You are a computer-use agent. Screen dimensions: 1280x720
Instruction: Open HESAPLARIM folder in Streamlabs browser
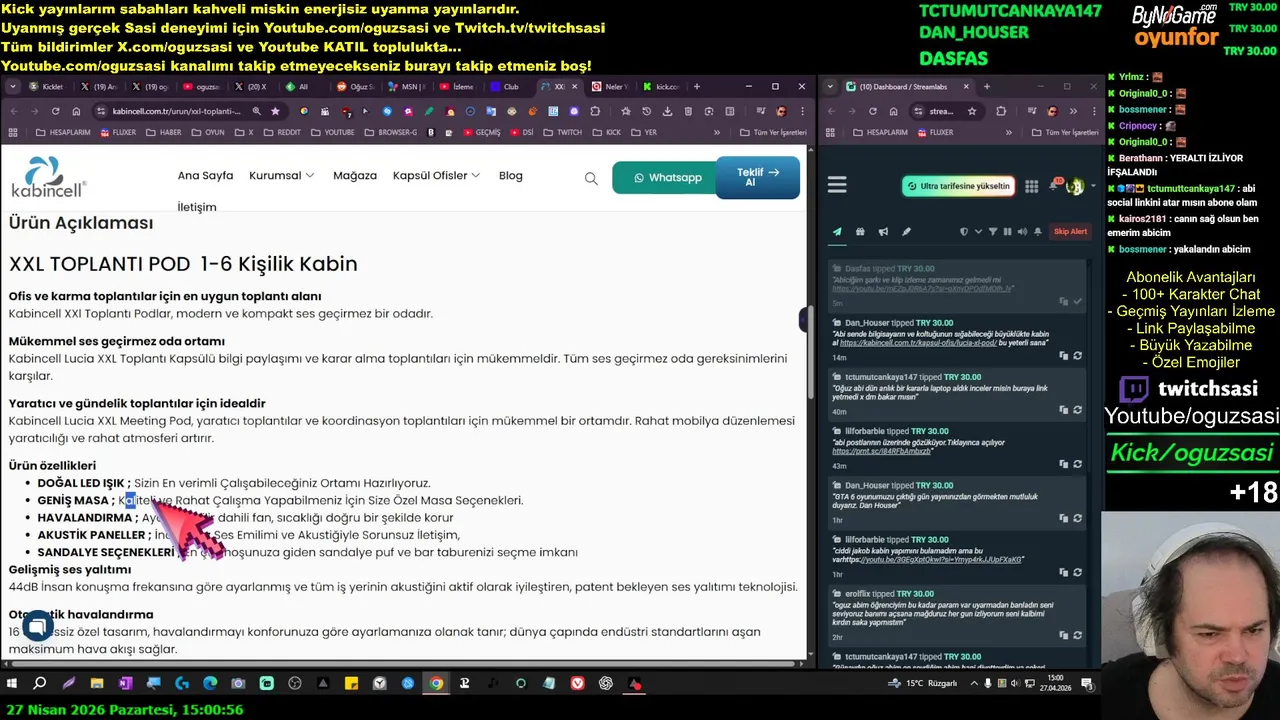880,132
